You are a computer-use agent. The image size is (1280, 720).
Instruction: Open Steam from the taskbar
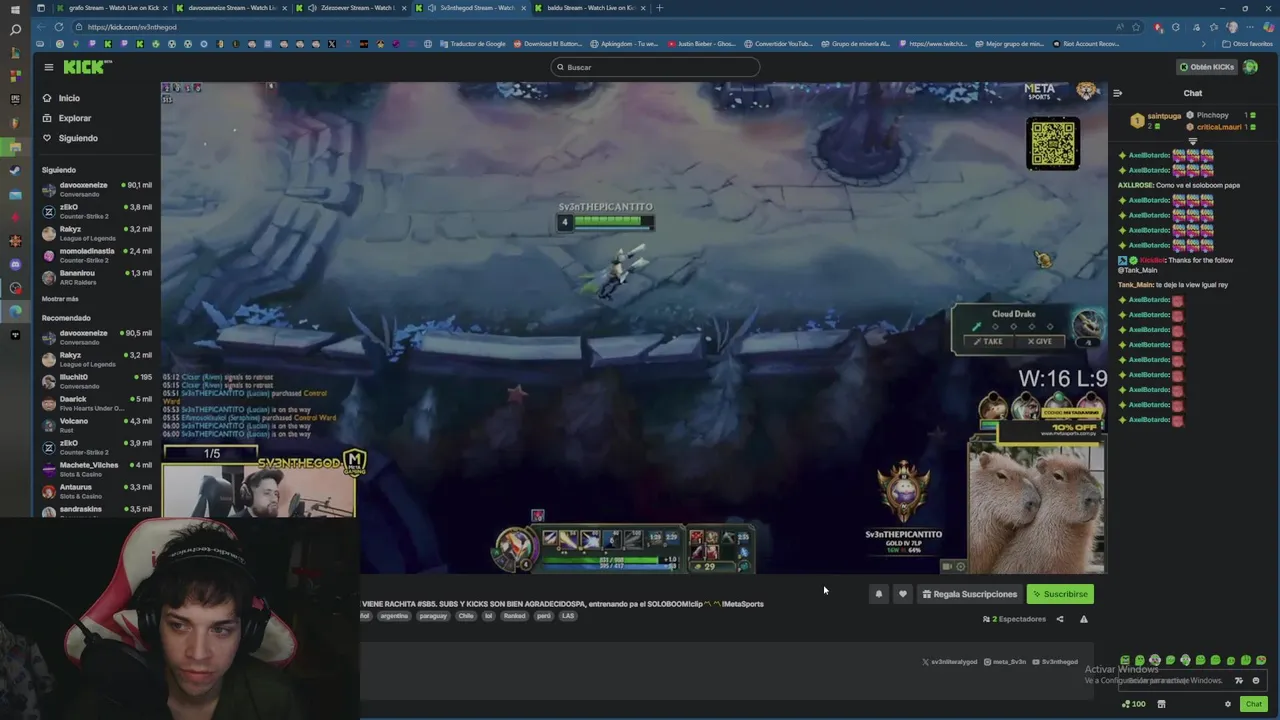pos(15,170)
